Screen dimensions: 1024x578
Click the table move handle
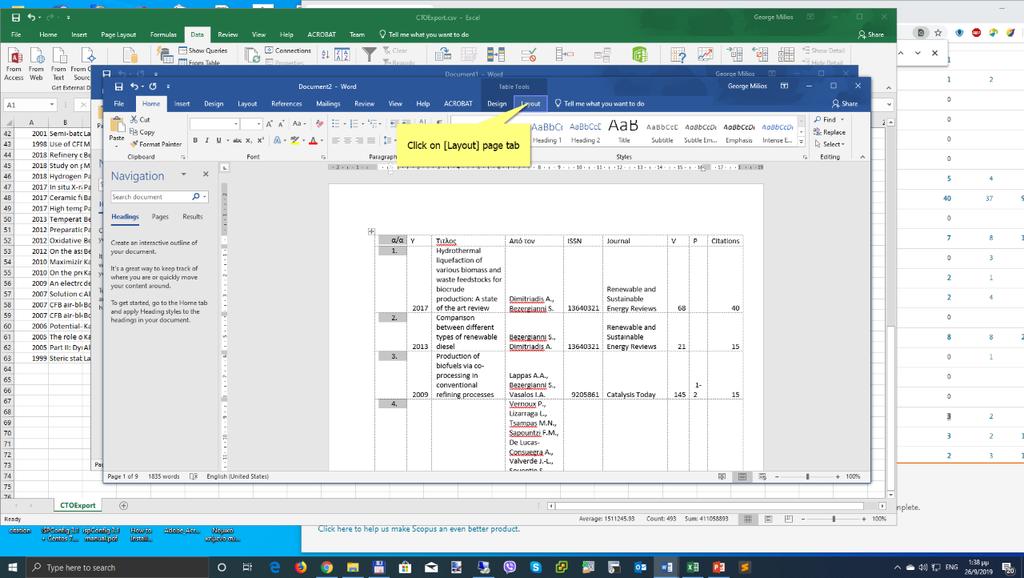coord(372,231)
